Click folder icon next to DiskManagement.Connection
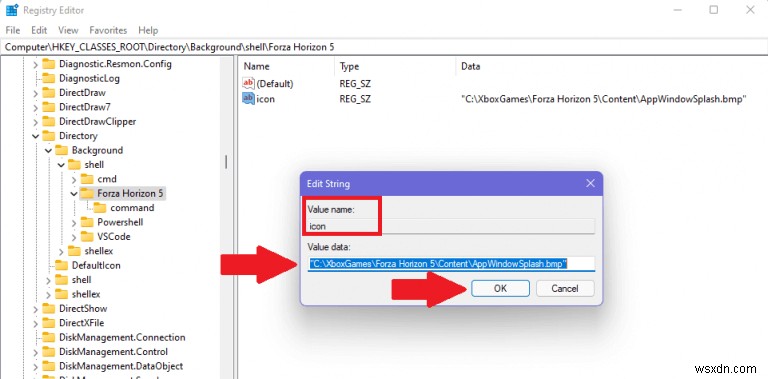Image resolution: width=768 pixels, height=379 pixels. click(x=48, y=337)
